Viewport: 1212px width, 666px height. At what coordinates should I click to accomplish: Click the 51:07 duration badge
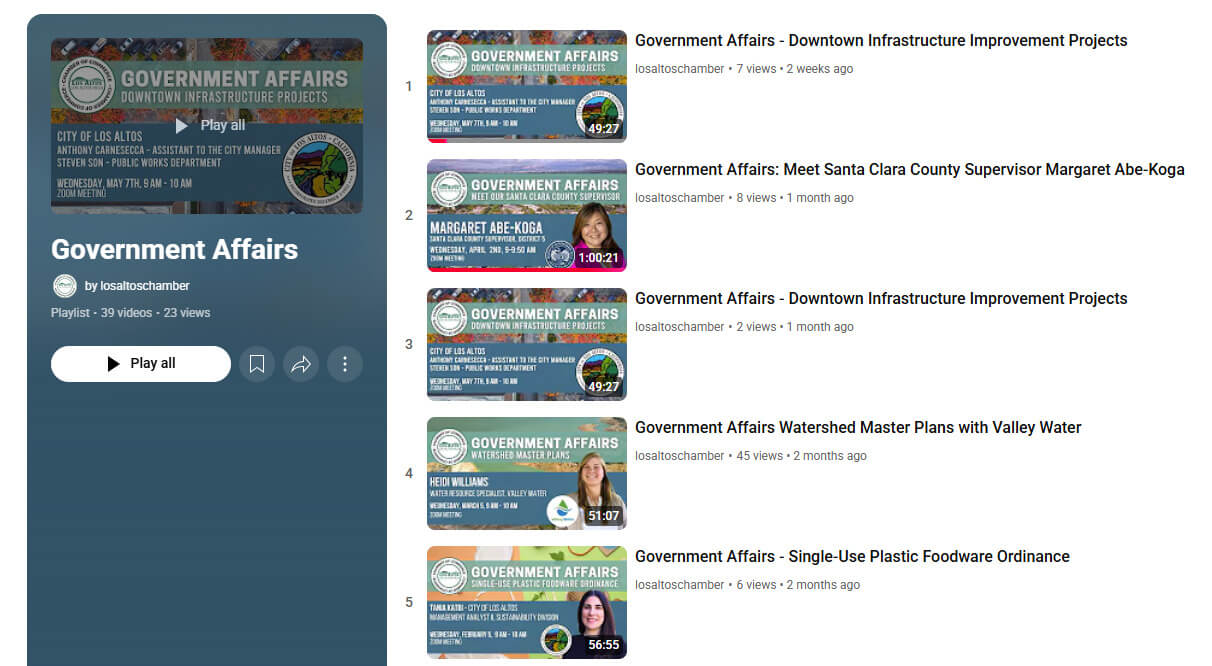point(603,516)
